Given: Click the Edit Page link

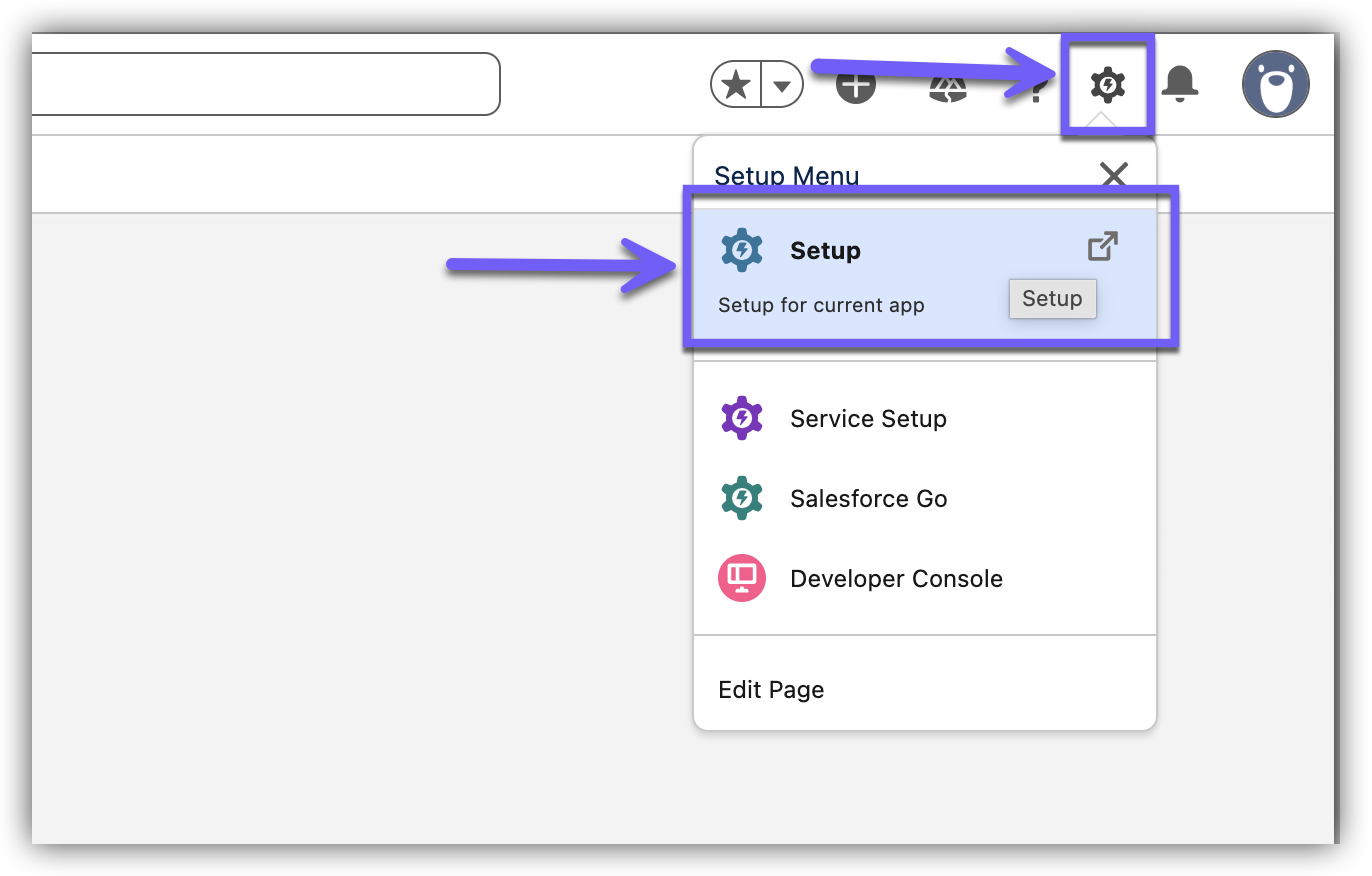Looking at the screenshot, I should click(x=771, y=690).
